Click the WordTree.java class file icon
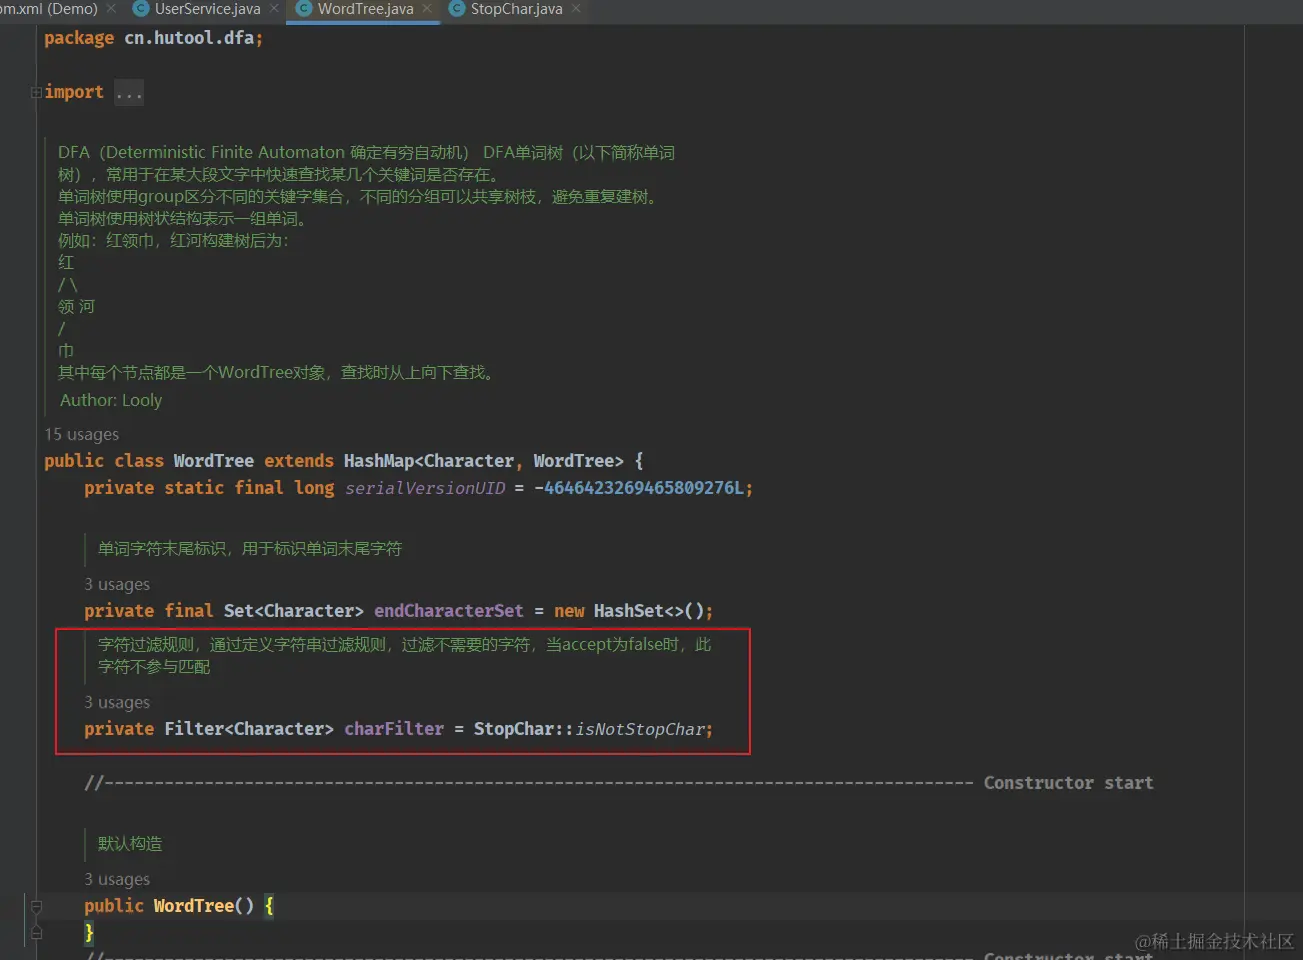Screen dimensions: 1303x960 click(x=304, y=9)
